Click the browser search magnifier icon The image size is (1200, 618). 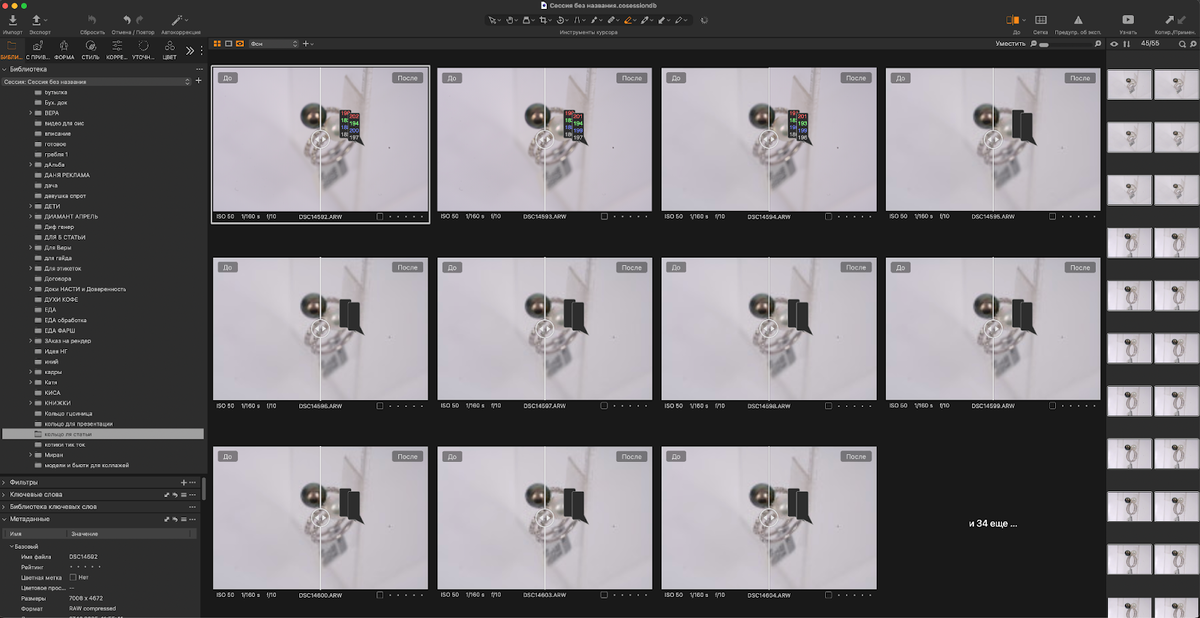[x=1182, y=44]
